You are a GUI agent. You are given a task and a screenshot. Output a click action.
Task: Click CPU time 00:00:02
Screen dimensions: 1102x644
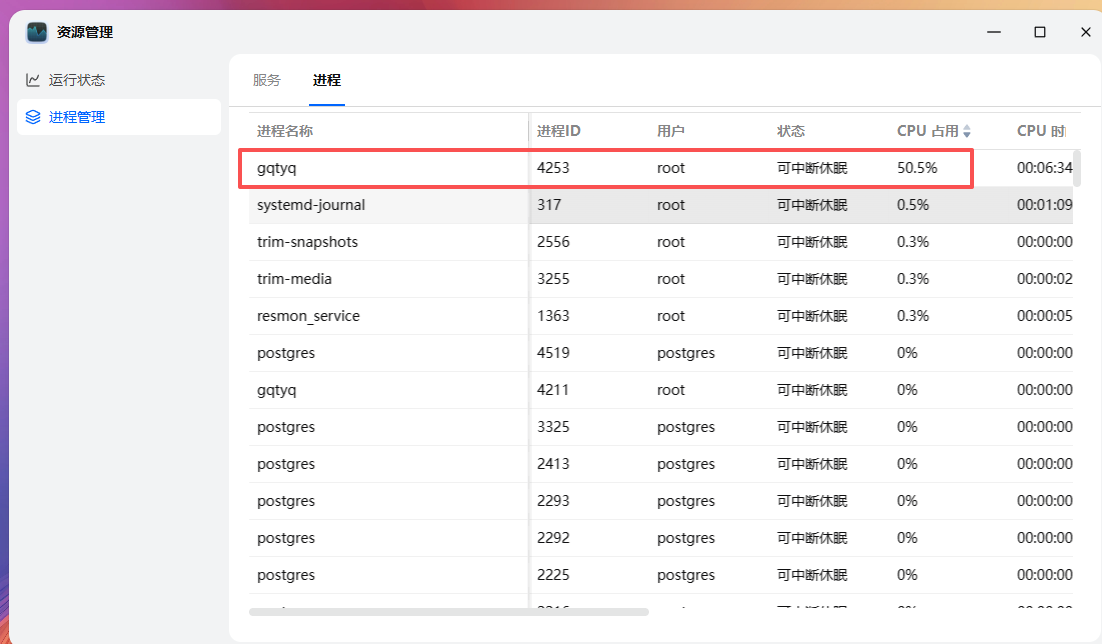(x=1044, y=279)
